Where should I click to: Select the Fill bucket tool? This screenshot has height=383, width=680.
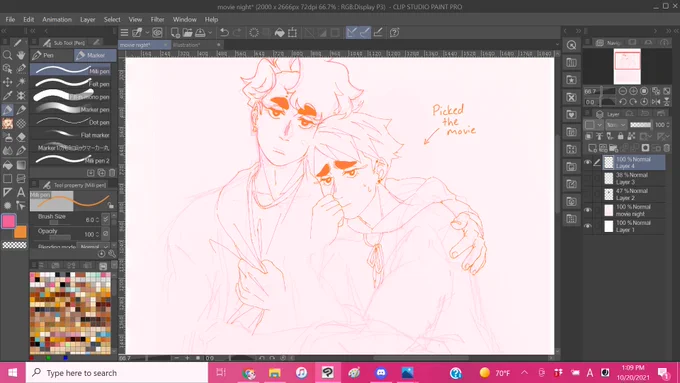pos(7,165)
